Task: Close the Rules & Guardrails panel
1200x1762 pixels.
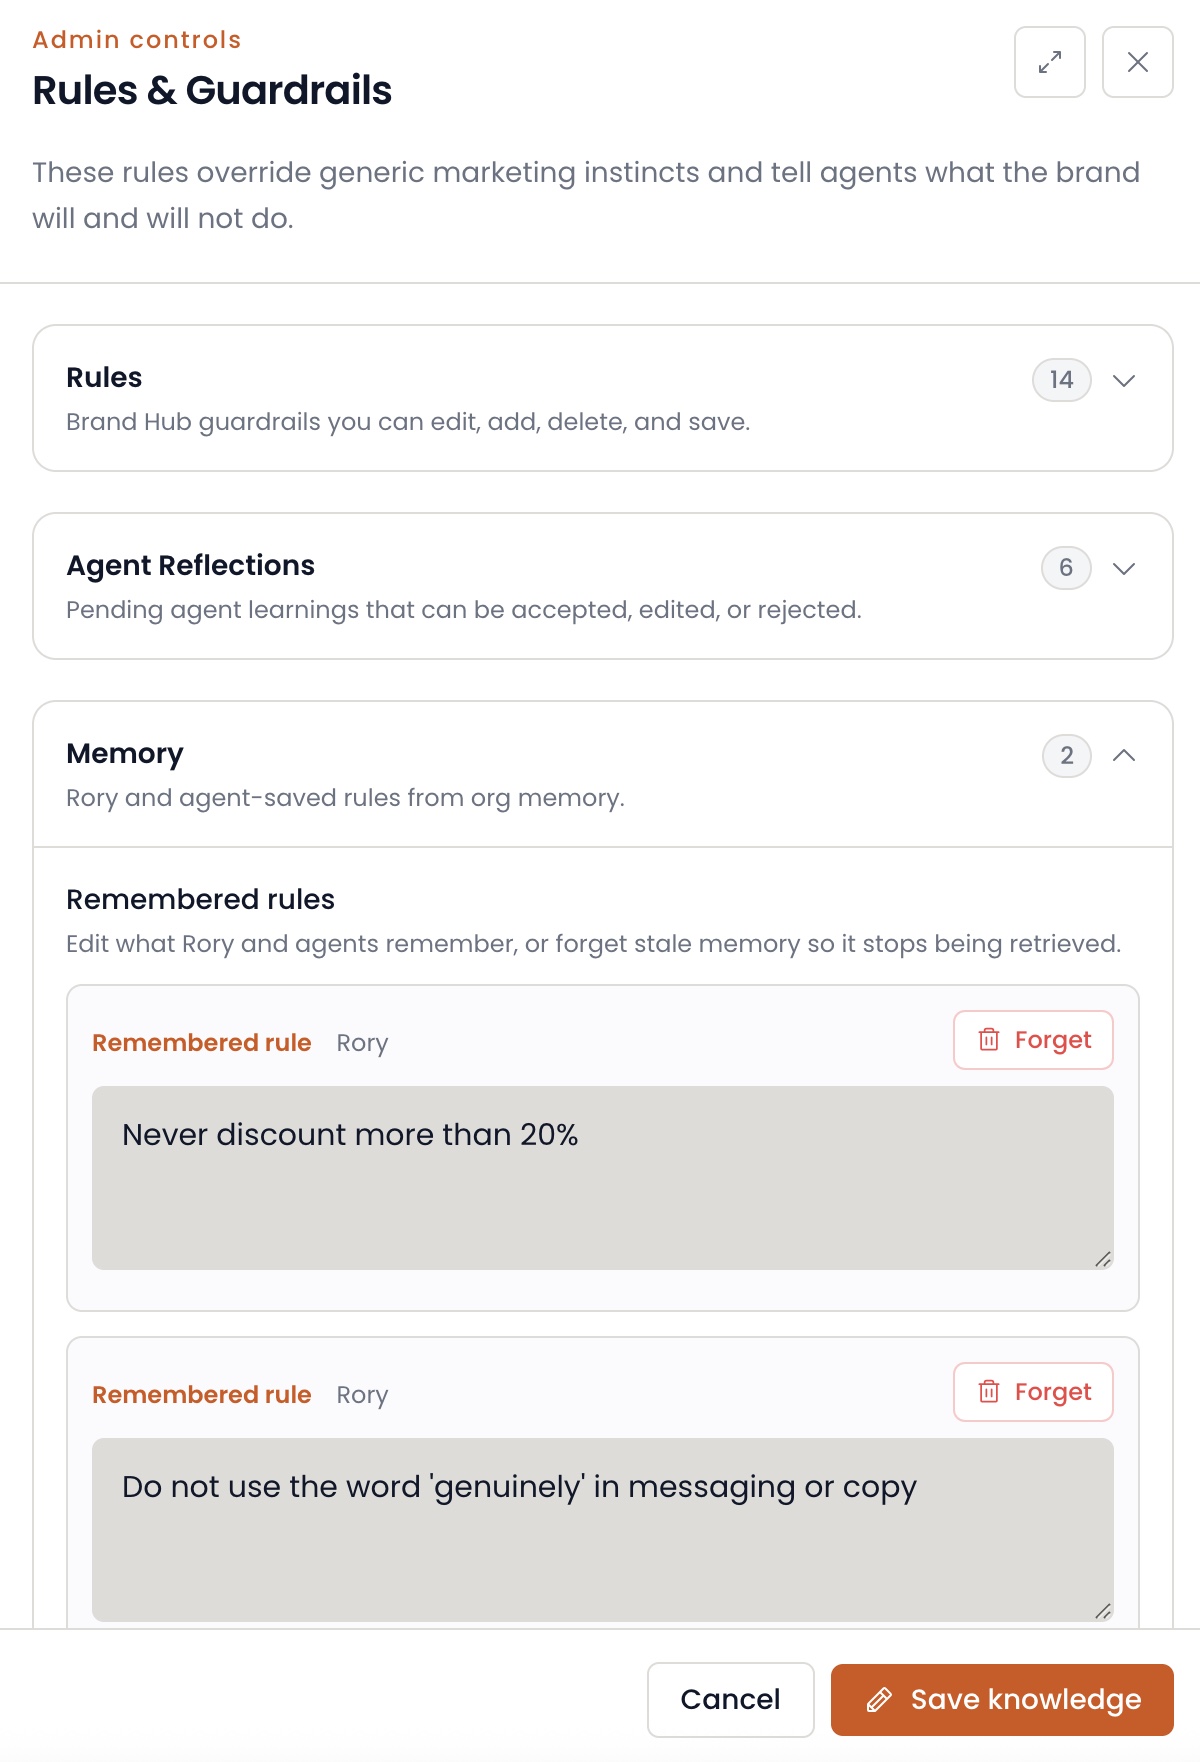Action: tap(1137, 62)
